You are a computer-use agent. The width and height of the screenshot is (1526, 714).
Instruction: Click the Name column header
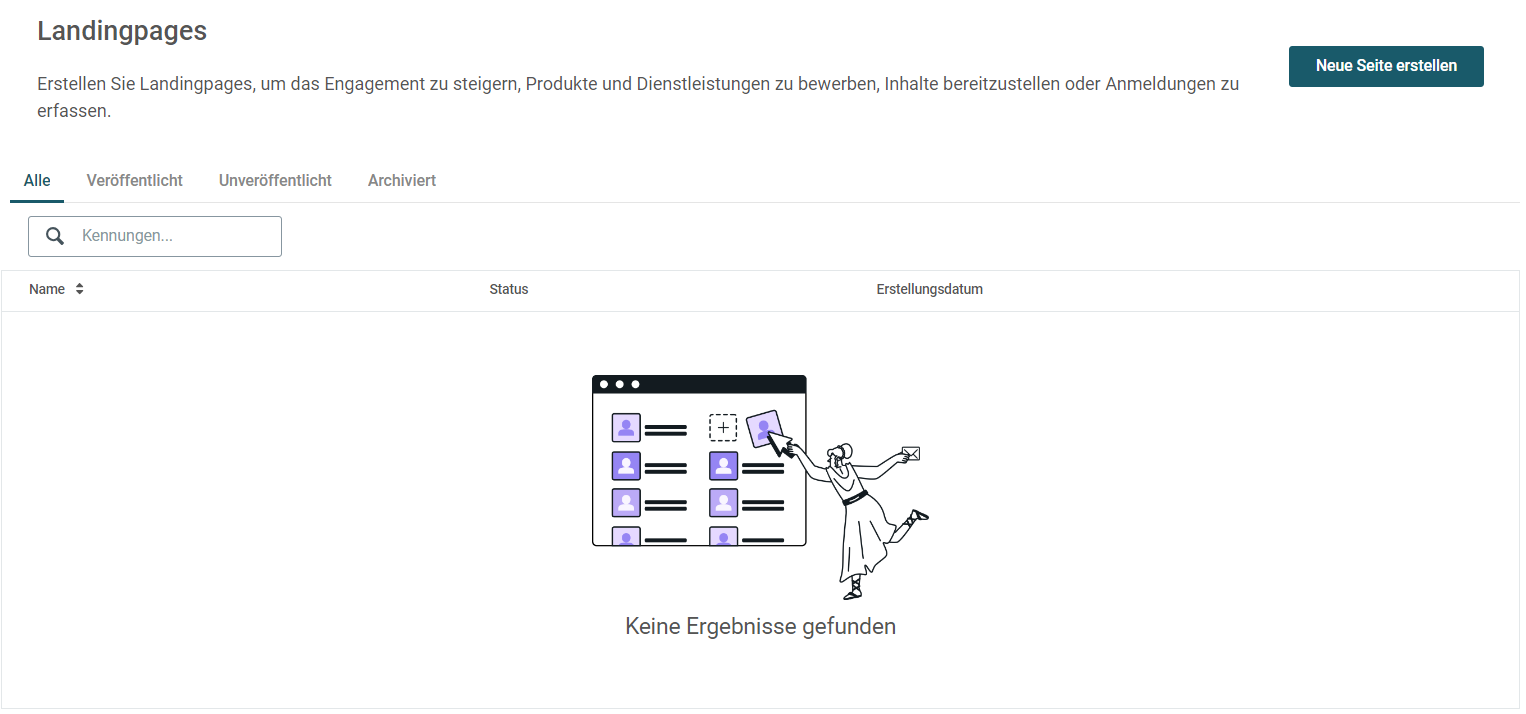click(47, 289)
